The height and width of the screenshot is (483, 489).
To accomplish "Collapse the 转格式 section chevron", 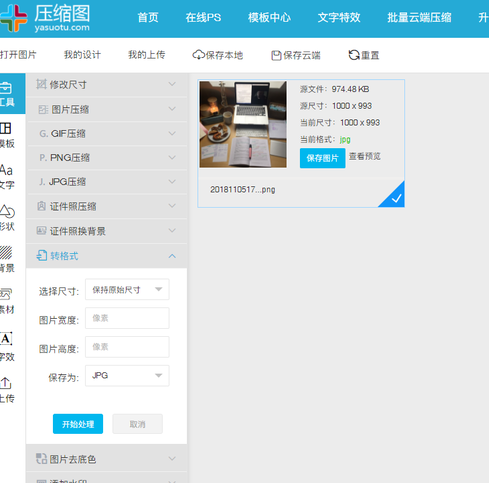I will [x=172, y=256].
